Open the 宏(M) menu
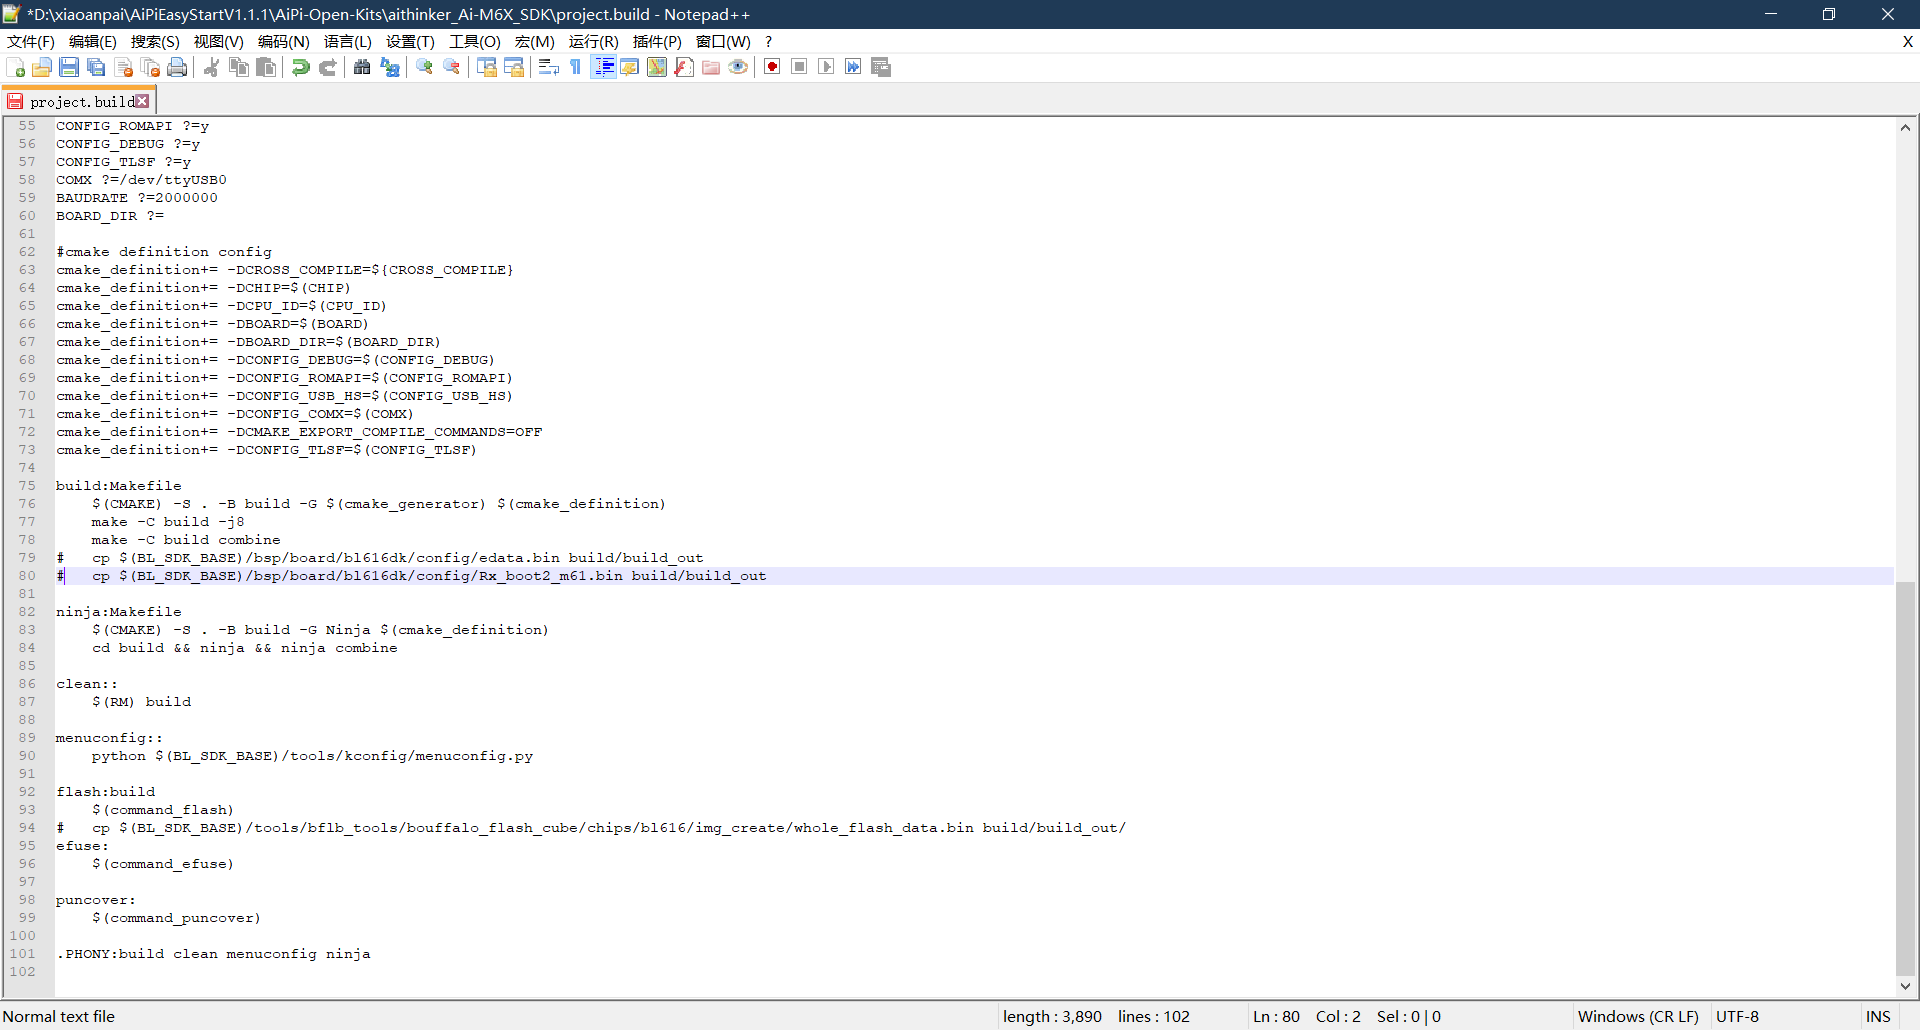Viewport: 1920px width, 1030px height. (535, 41)
